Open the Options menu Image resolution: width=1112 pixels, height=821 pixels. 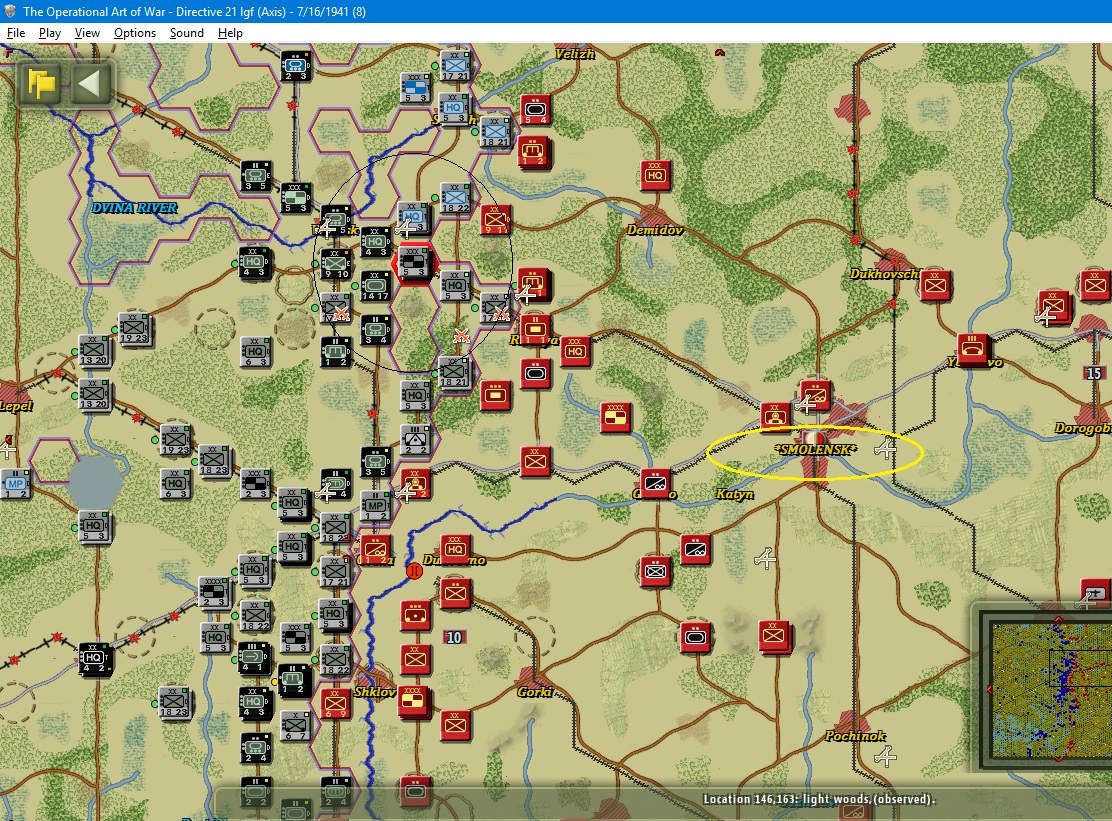(x=135, y=33)
